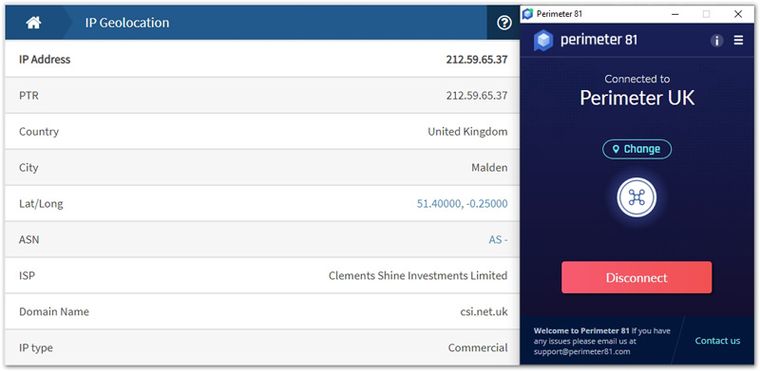Viewport: 760px width, 371px height.
Task: Click the 'Lat/Long' row label
Action: 41,204
